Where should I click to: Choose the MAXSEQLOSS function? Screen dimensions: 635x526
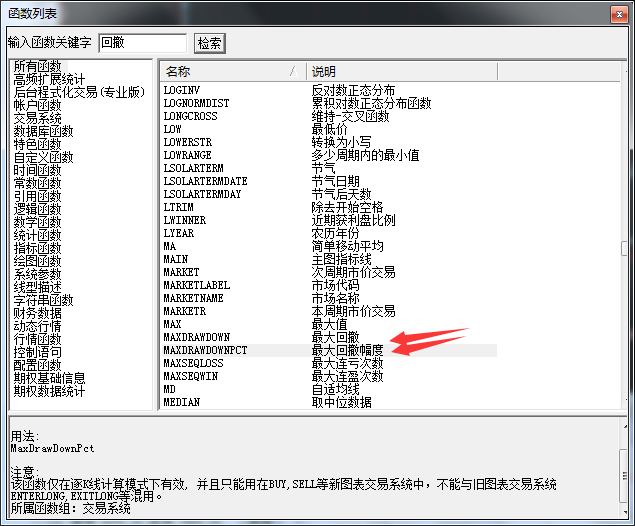329,363
